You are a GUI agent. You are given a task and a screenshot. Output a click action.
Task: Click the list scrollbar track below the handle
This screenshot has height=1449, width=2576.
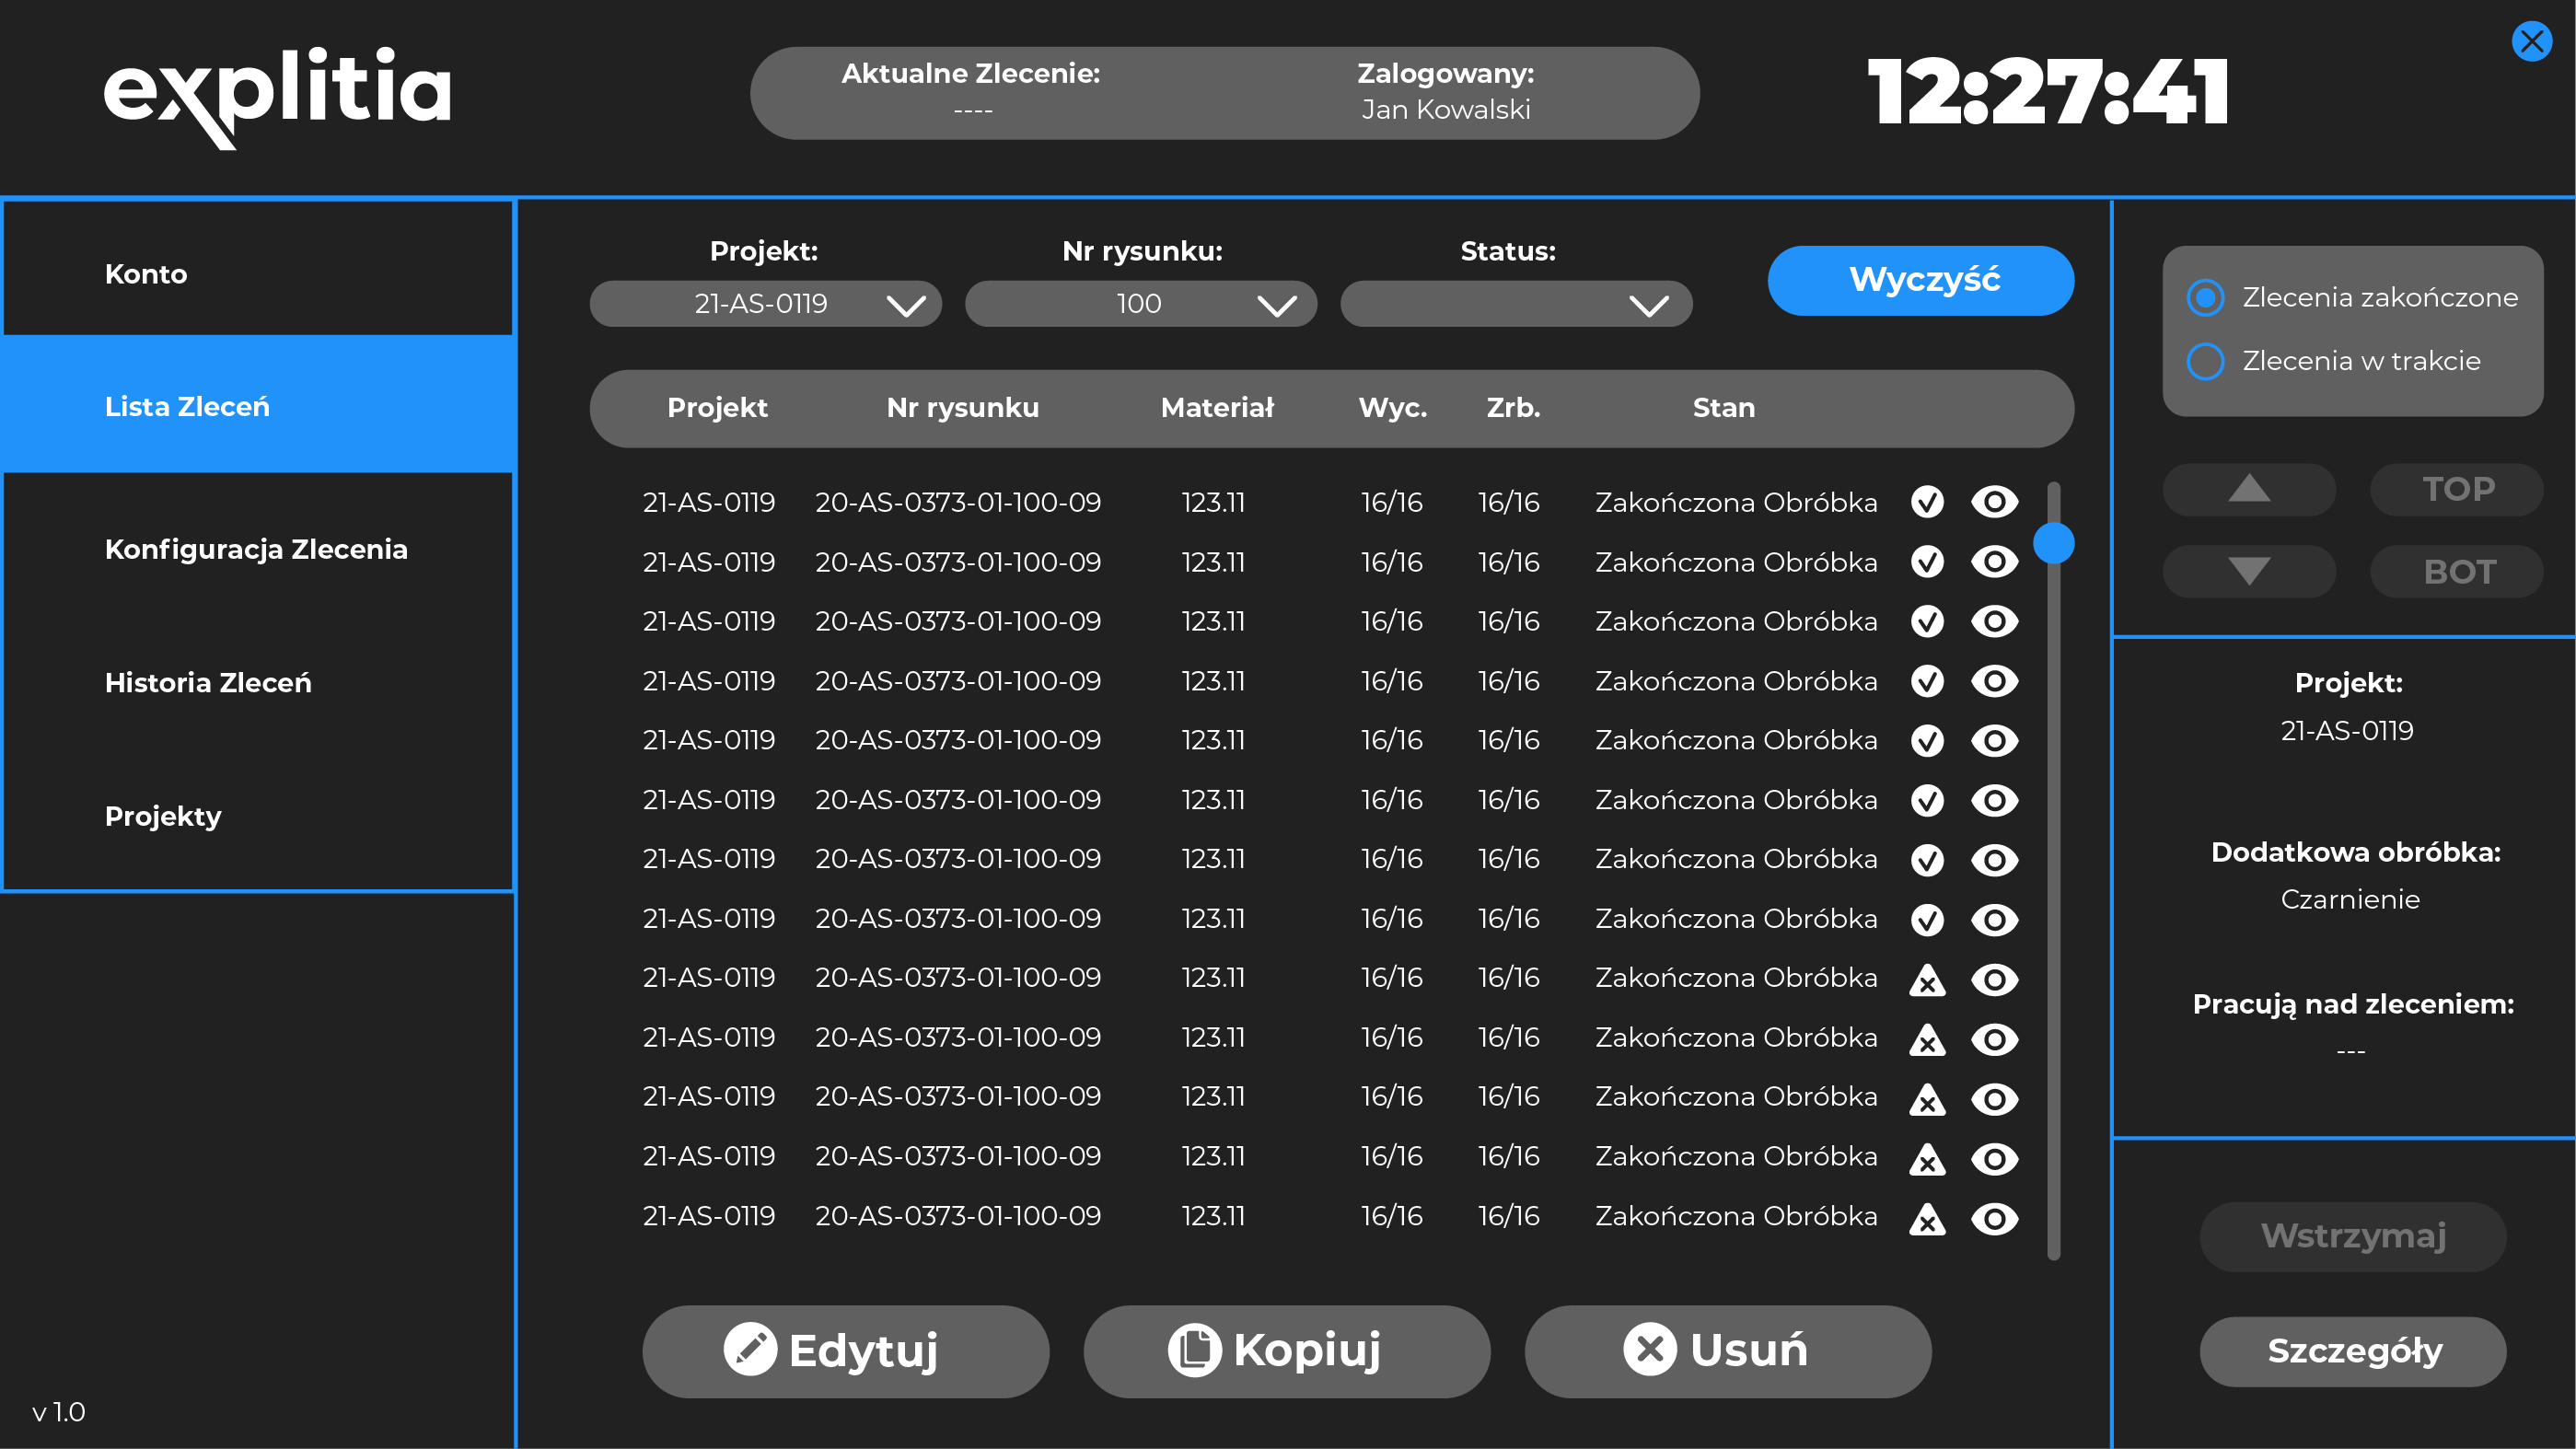tap(2053, 910)
